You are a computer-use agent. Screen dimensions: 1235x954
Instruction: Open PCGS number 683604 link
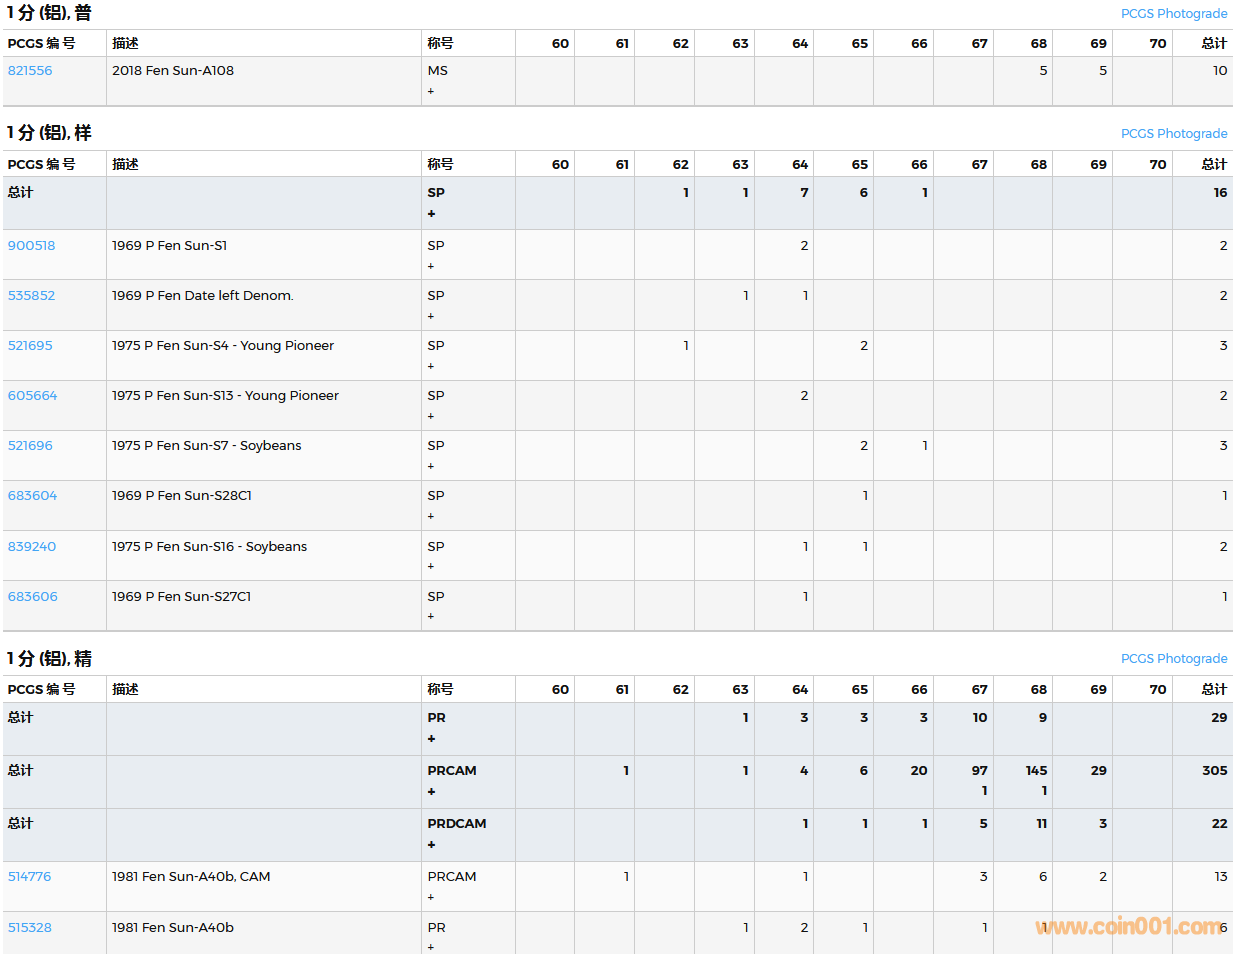32,496
